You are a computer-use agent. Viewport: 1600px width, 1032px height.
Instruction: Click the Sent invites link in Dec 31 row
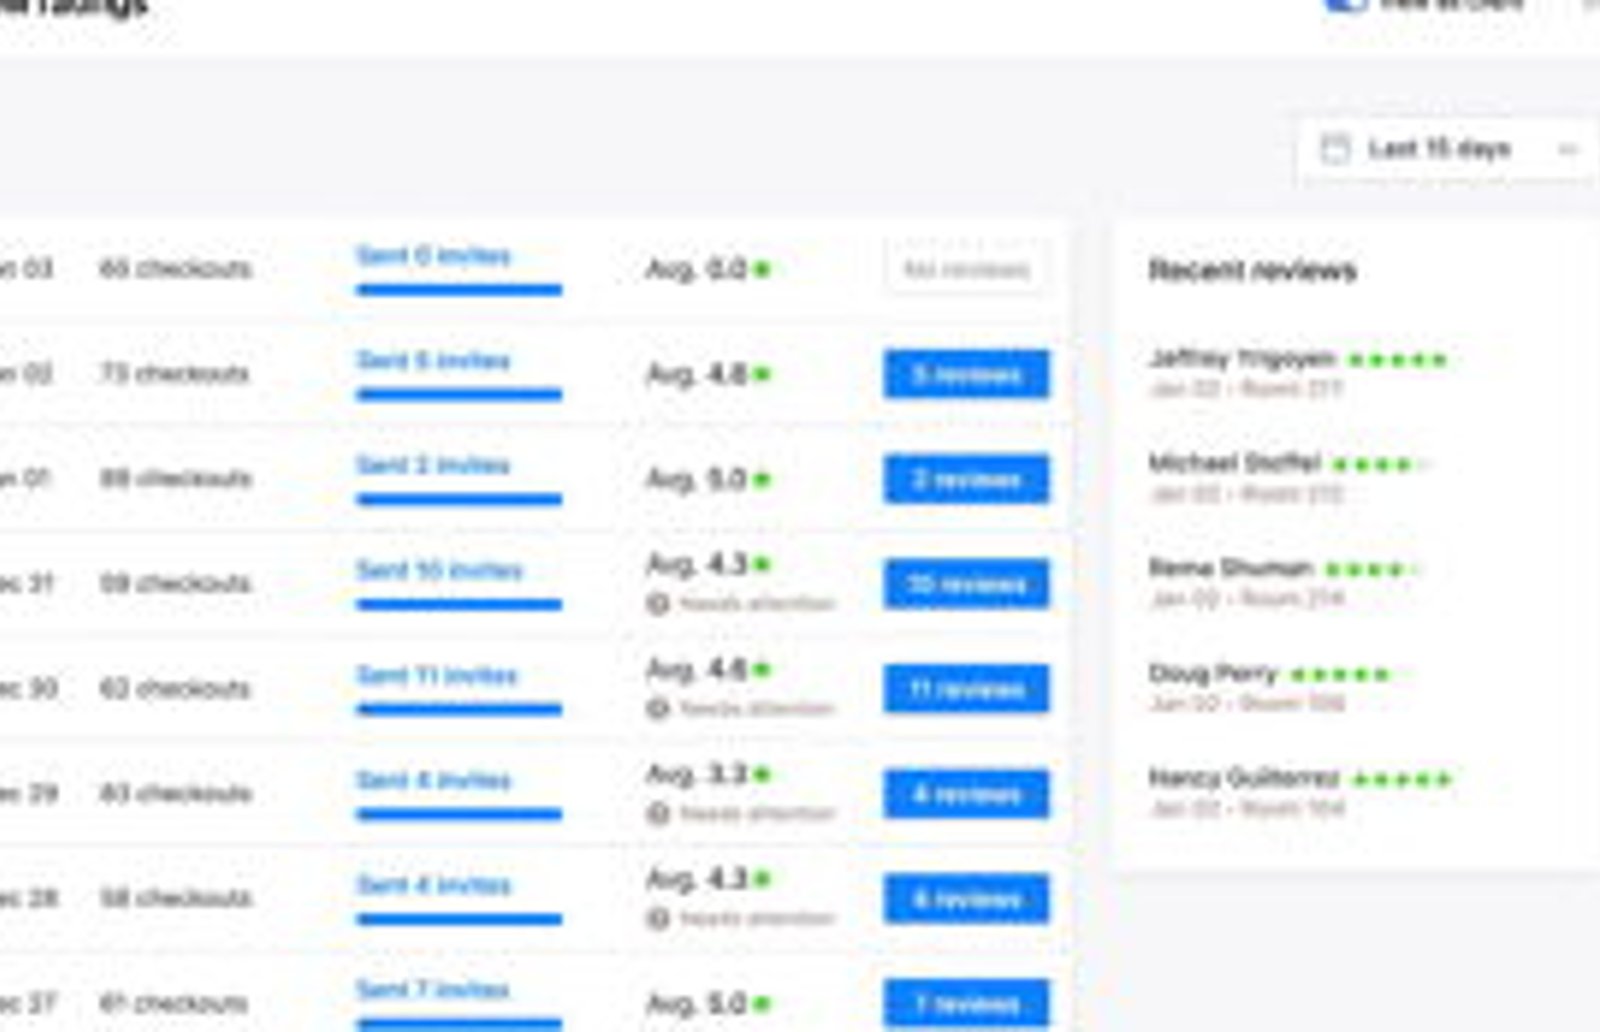click(440, 571)
